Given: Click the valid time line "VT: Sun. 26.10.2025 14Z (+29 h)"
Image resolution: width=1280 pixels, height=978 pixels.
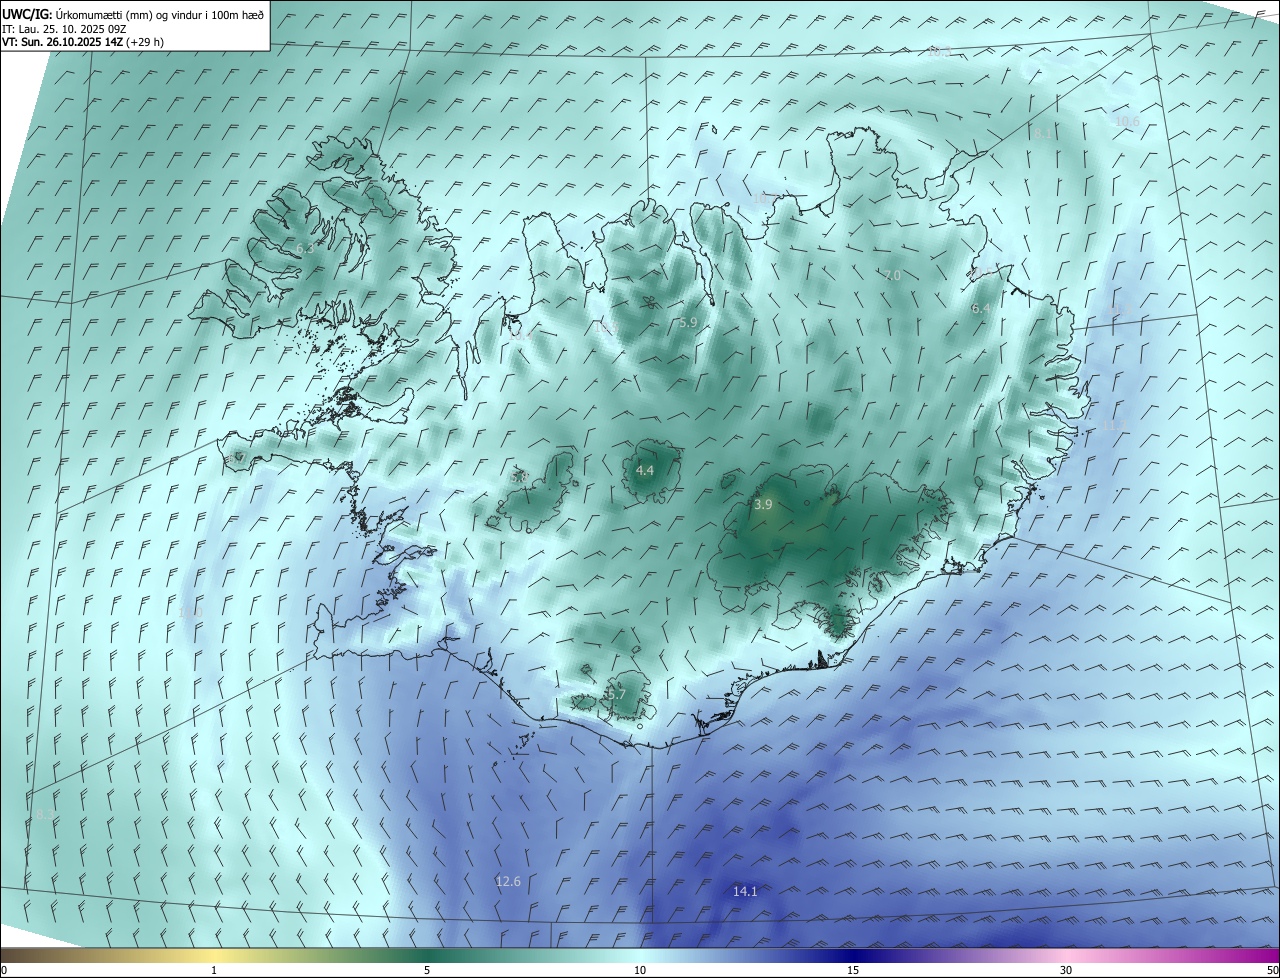Looking at the screenshot, I should (x=83, y=42).
